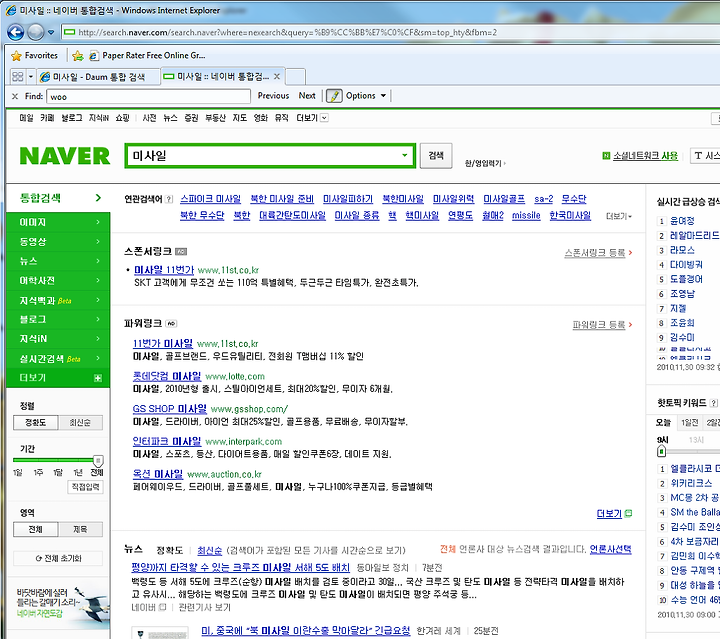This screenshot has width=720, height=639.
Task: Close the Find bar
Action: click(15, 96)
